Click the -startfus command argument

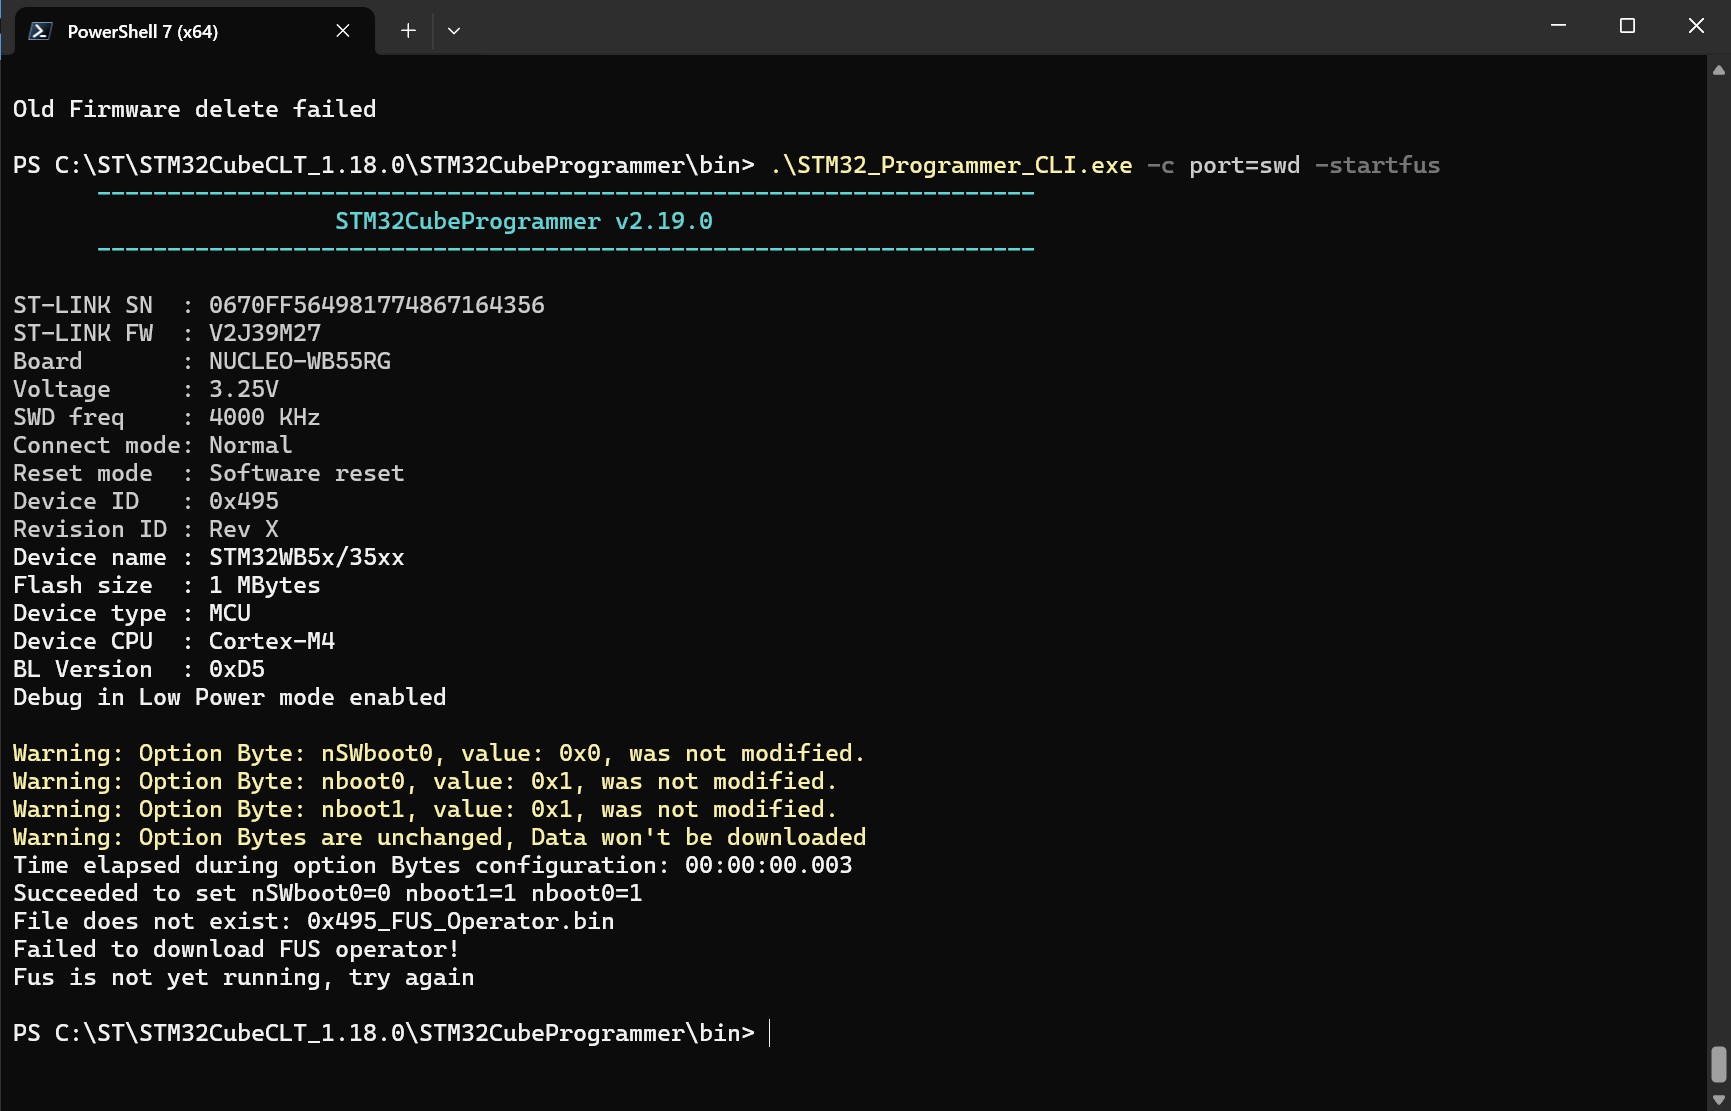(1376, 165)
